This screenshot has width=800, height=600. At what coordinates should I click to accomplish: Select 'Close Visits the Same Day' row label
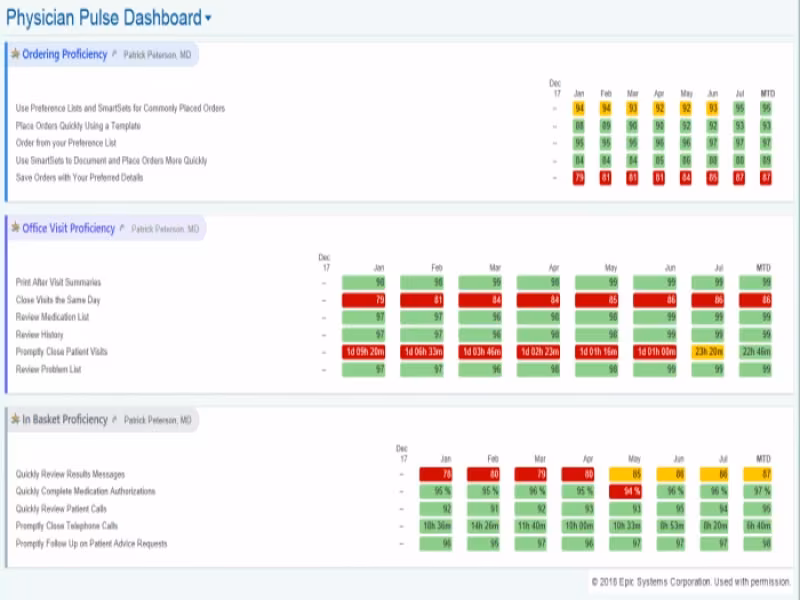tap(58, 300)
